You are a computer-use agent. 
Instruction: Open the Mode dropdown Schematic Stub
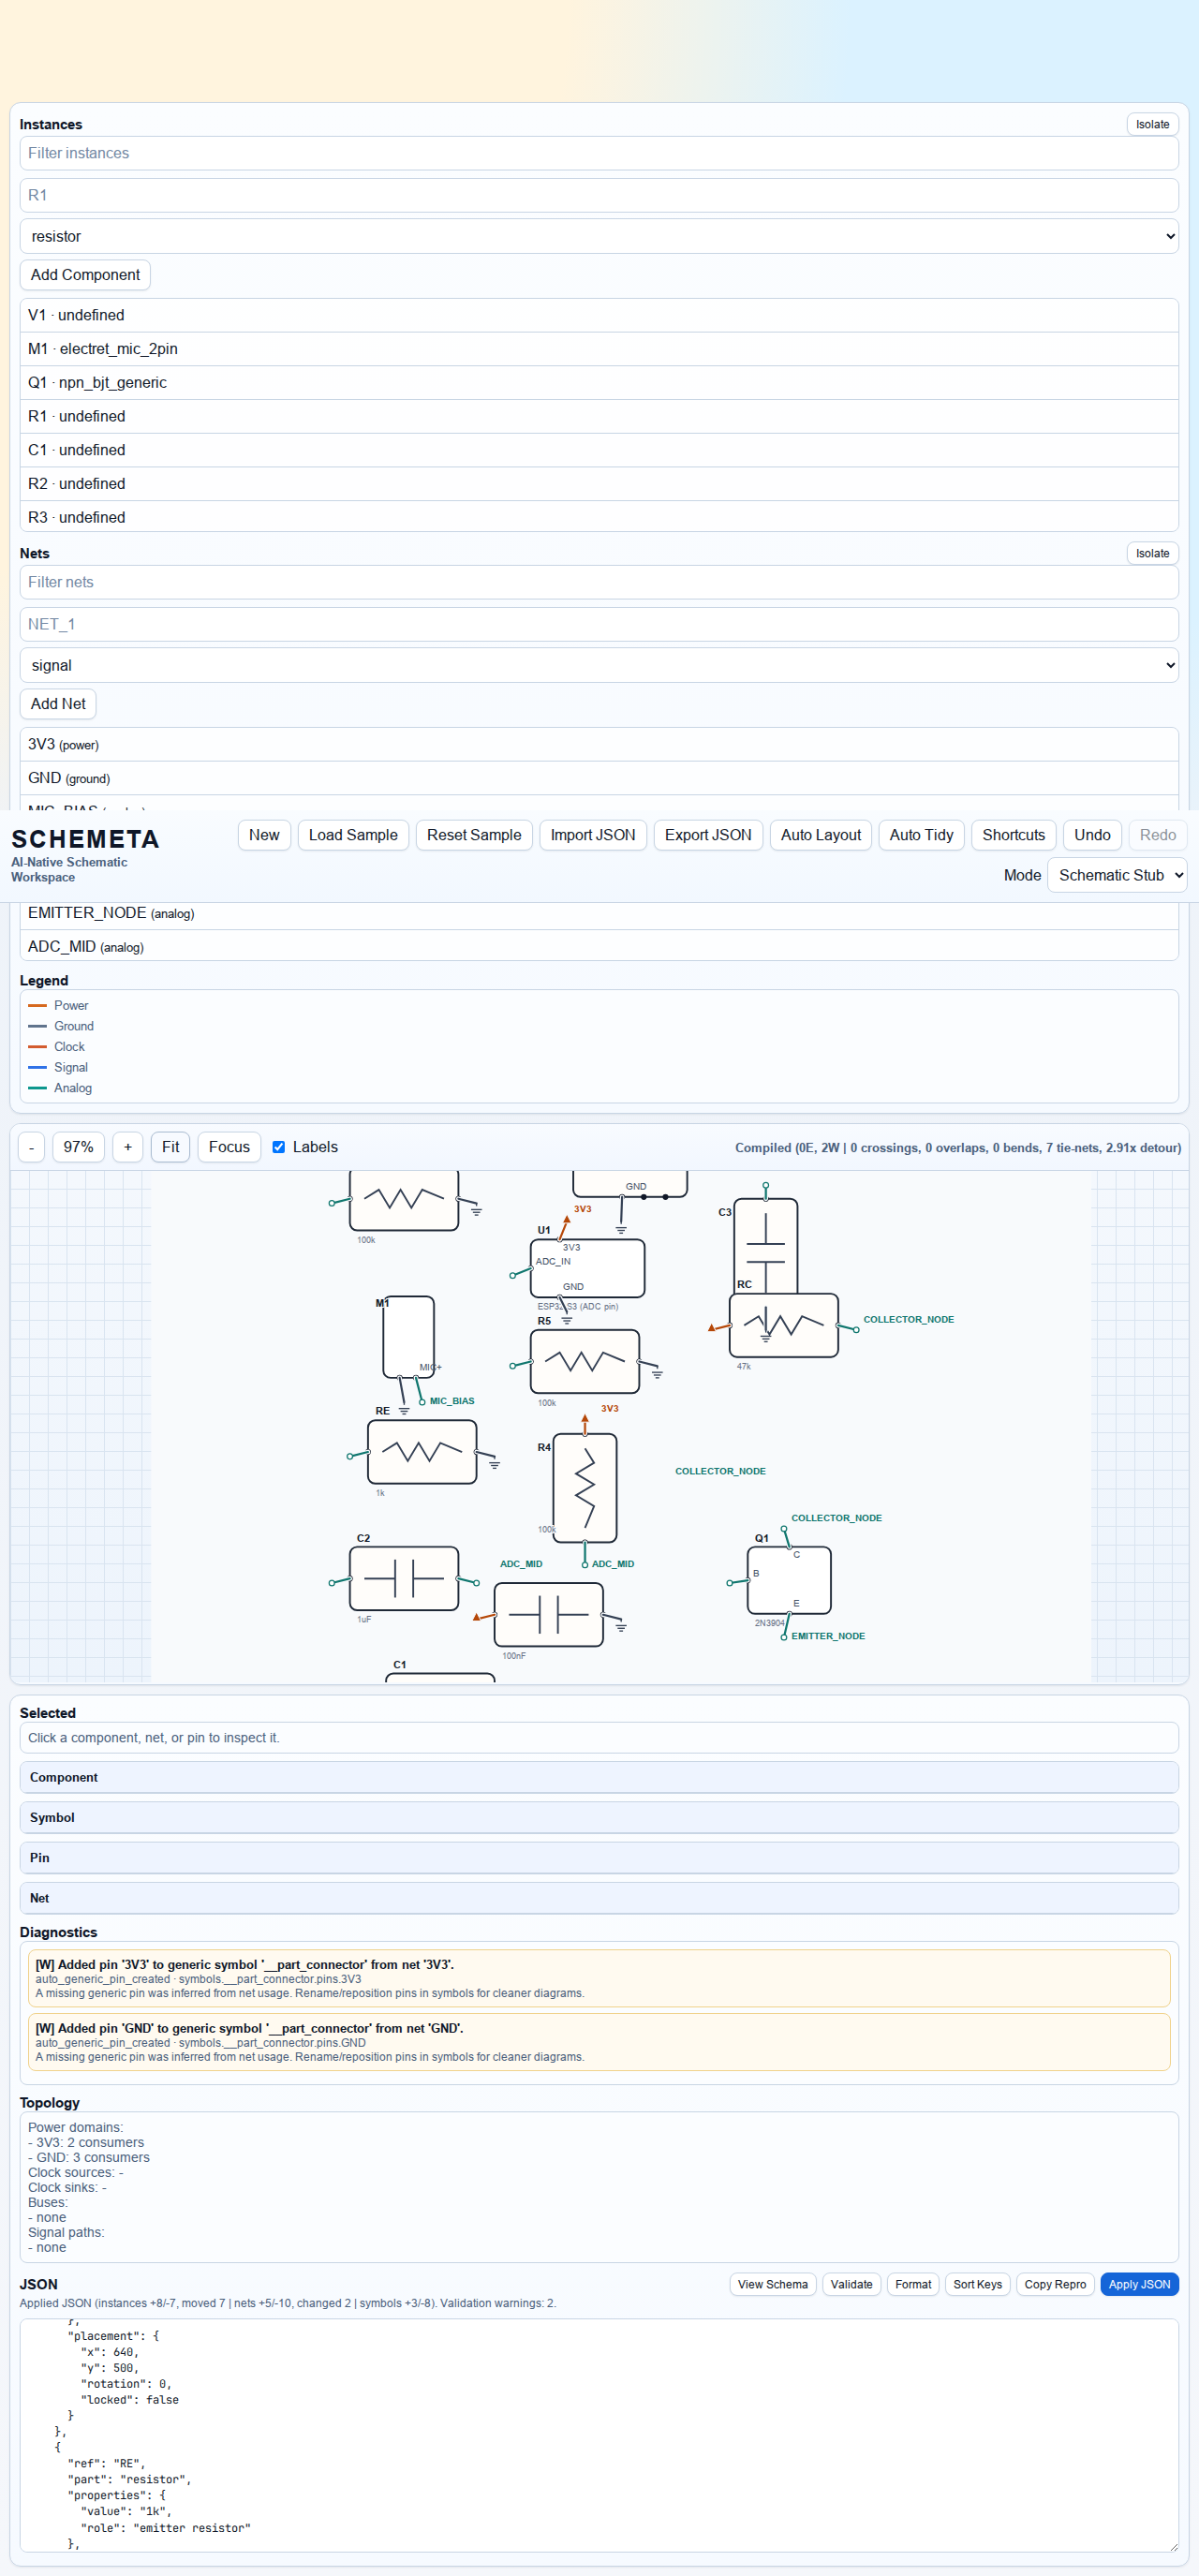point(1116,875)
